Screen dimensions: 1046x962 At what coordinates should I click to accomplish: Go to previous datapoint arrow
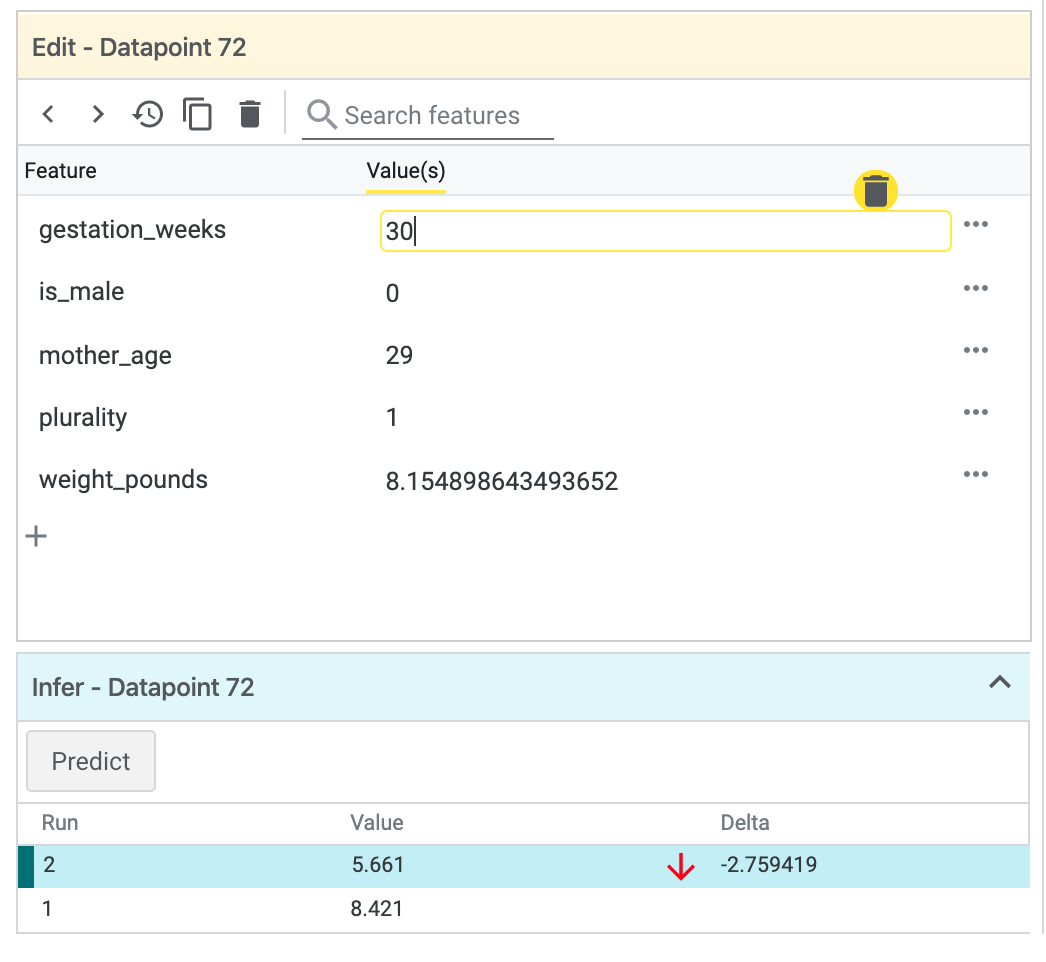pos(48,114)
